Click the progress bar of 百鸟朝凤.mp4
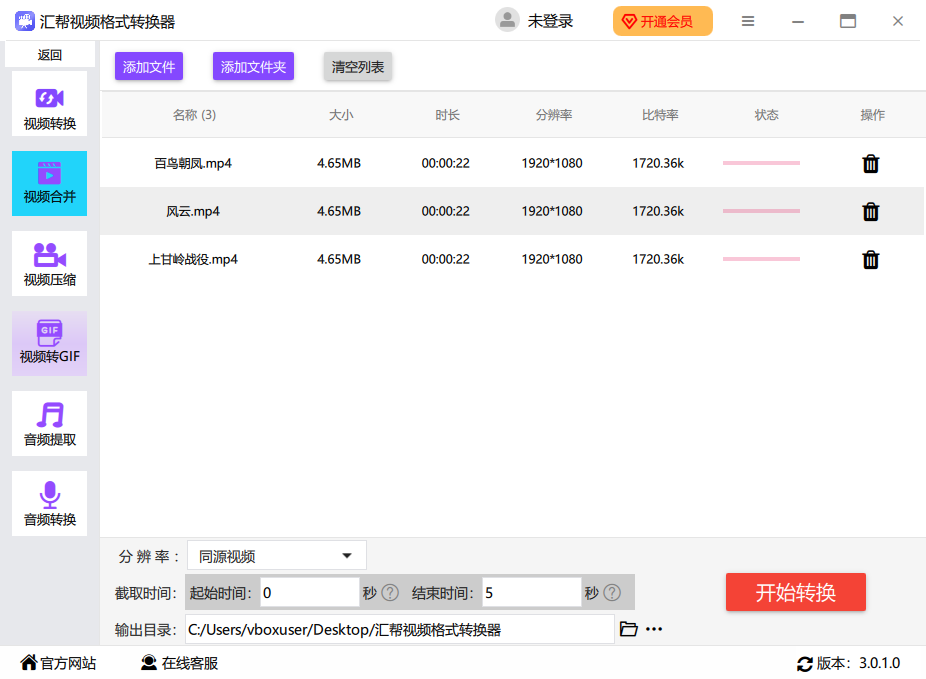This screenshot has width=926, height=679. 761,163
